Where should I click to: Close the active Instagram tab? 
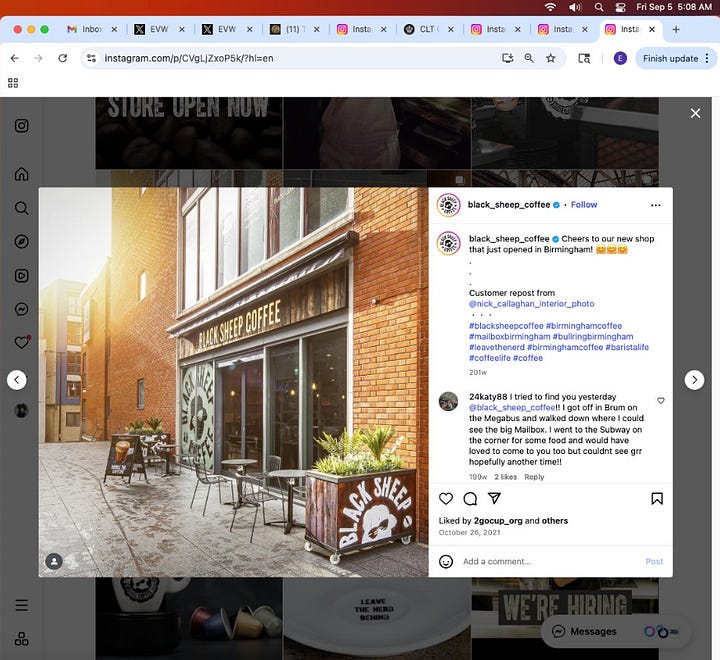652,29
